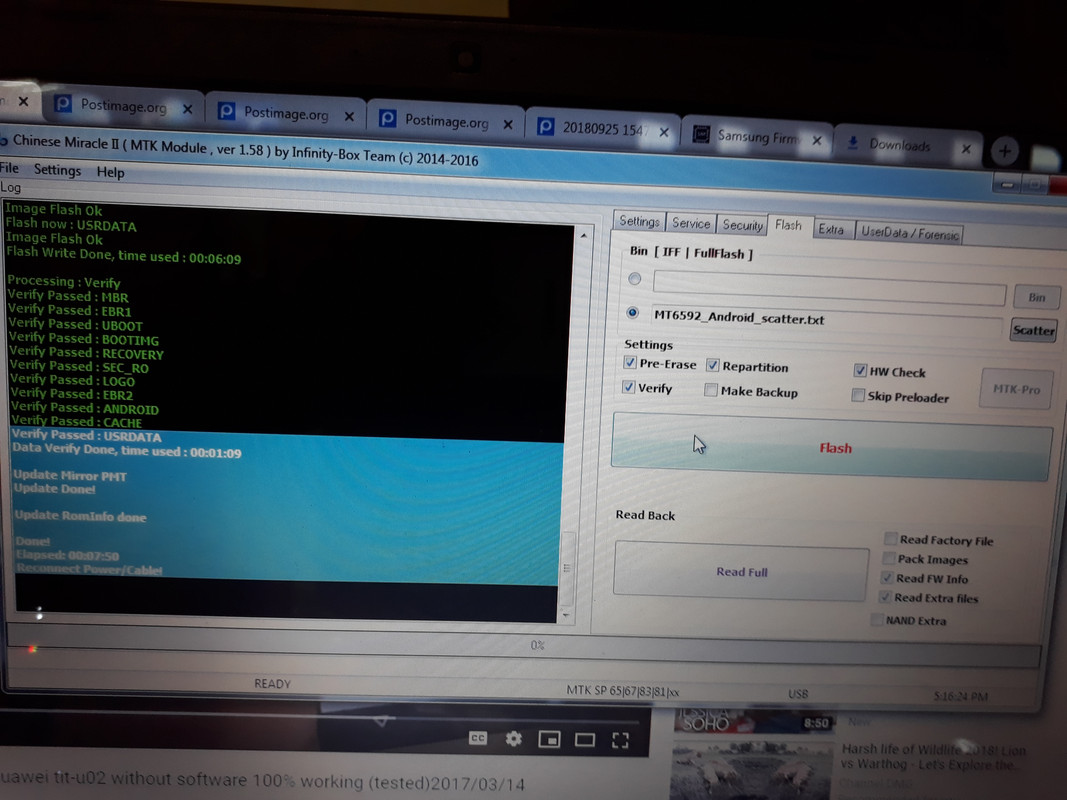1067x800 pixels.
Task: Open the Settings tab in the right panel
Action: pos(638,221)
